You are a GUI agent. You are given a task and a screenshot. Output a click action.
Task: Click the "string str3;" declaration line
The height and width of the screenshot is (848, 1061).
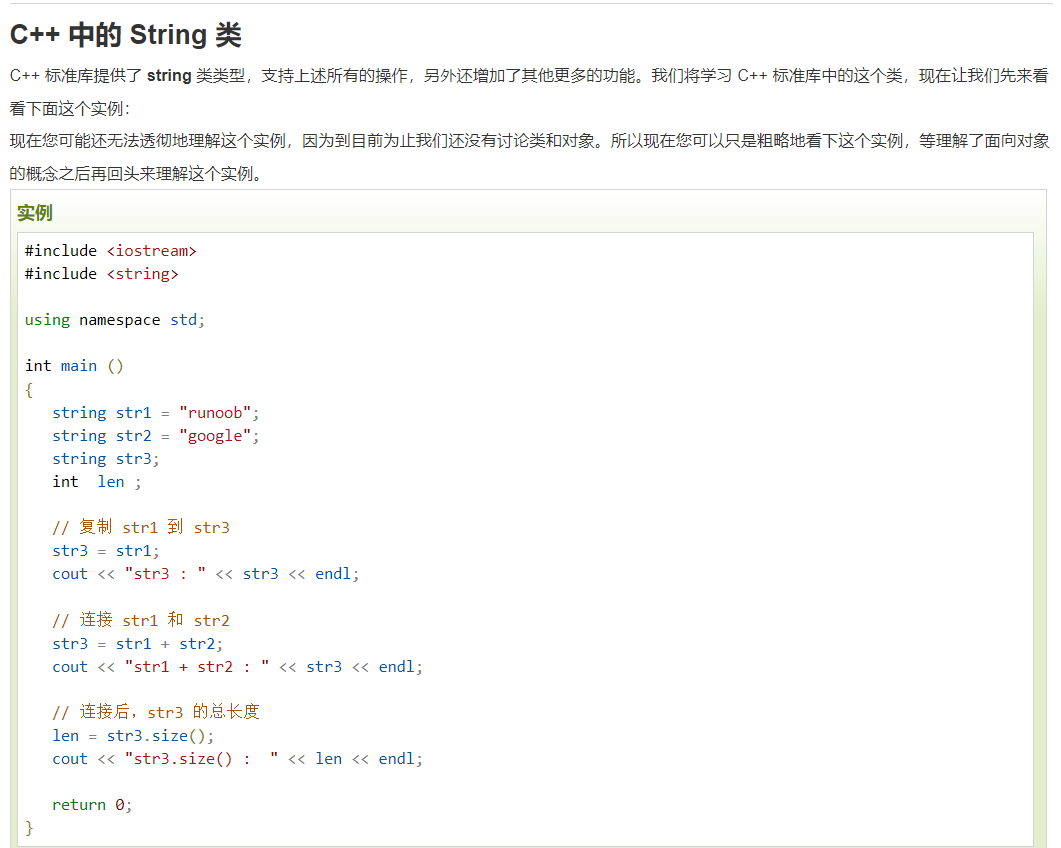[106, 459]
